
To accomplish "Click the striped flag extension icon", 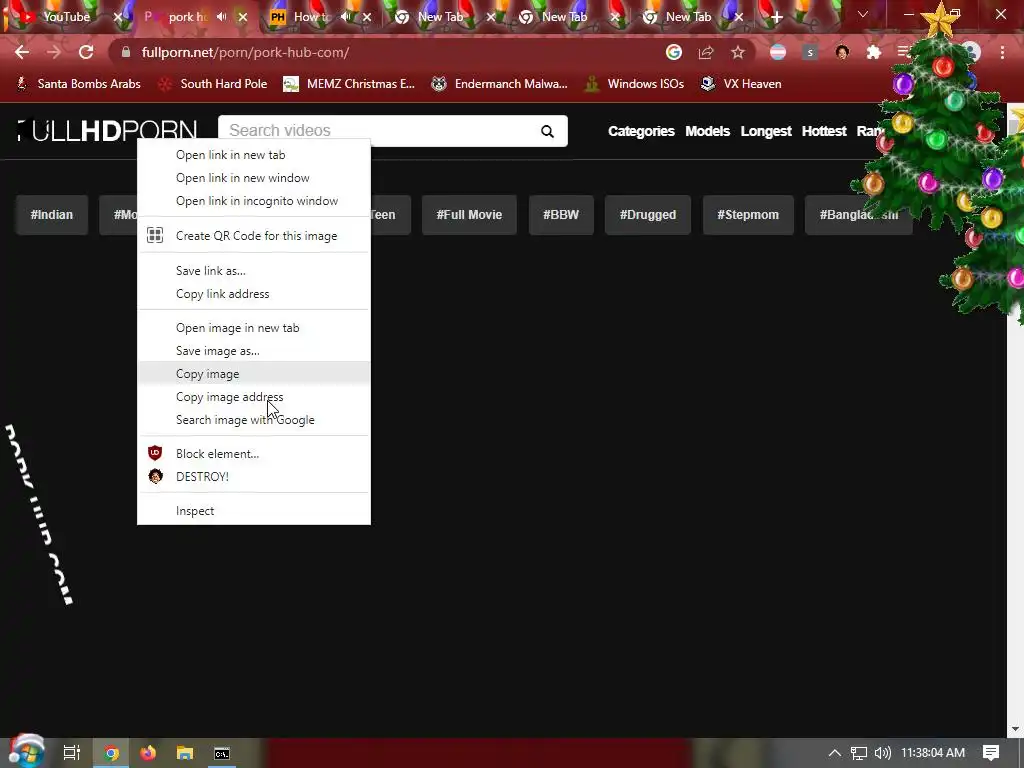I will click(777, 52).
